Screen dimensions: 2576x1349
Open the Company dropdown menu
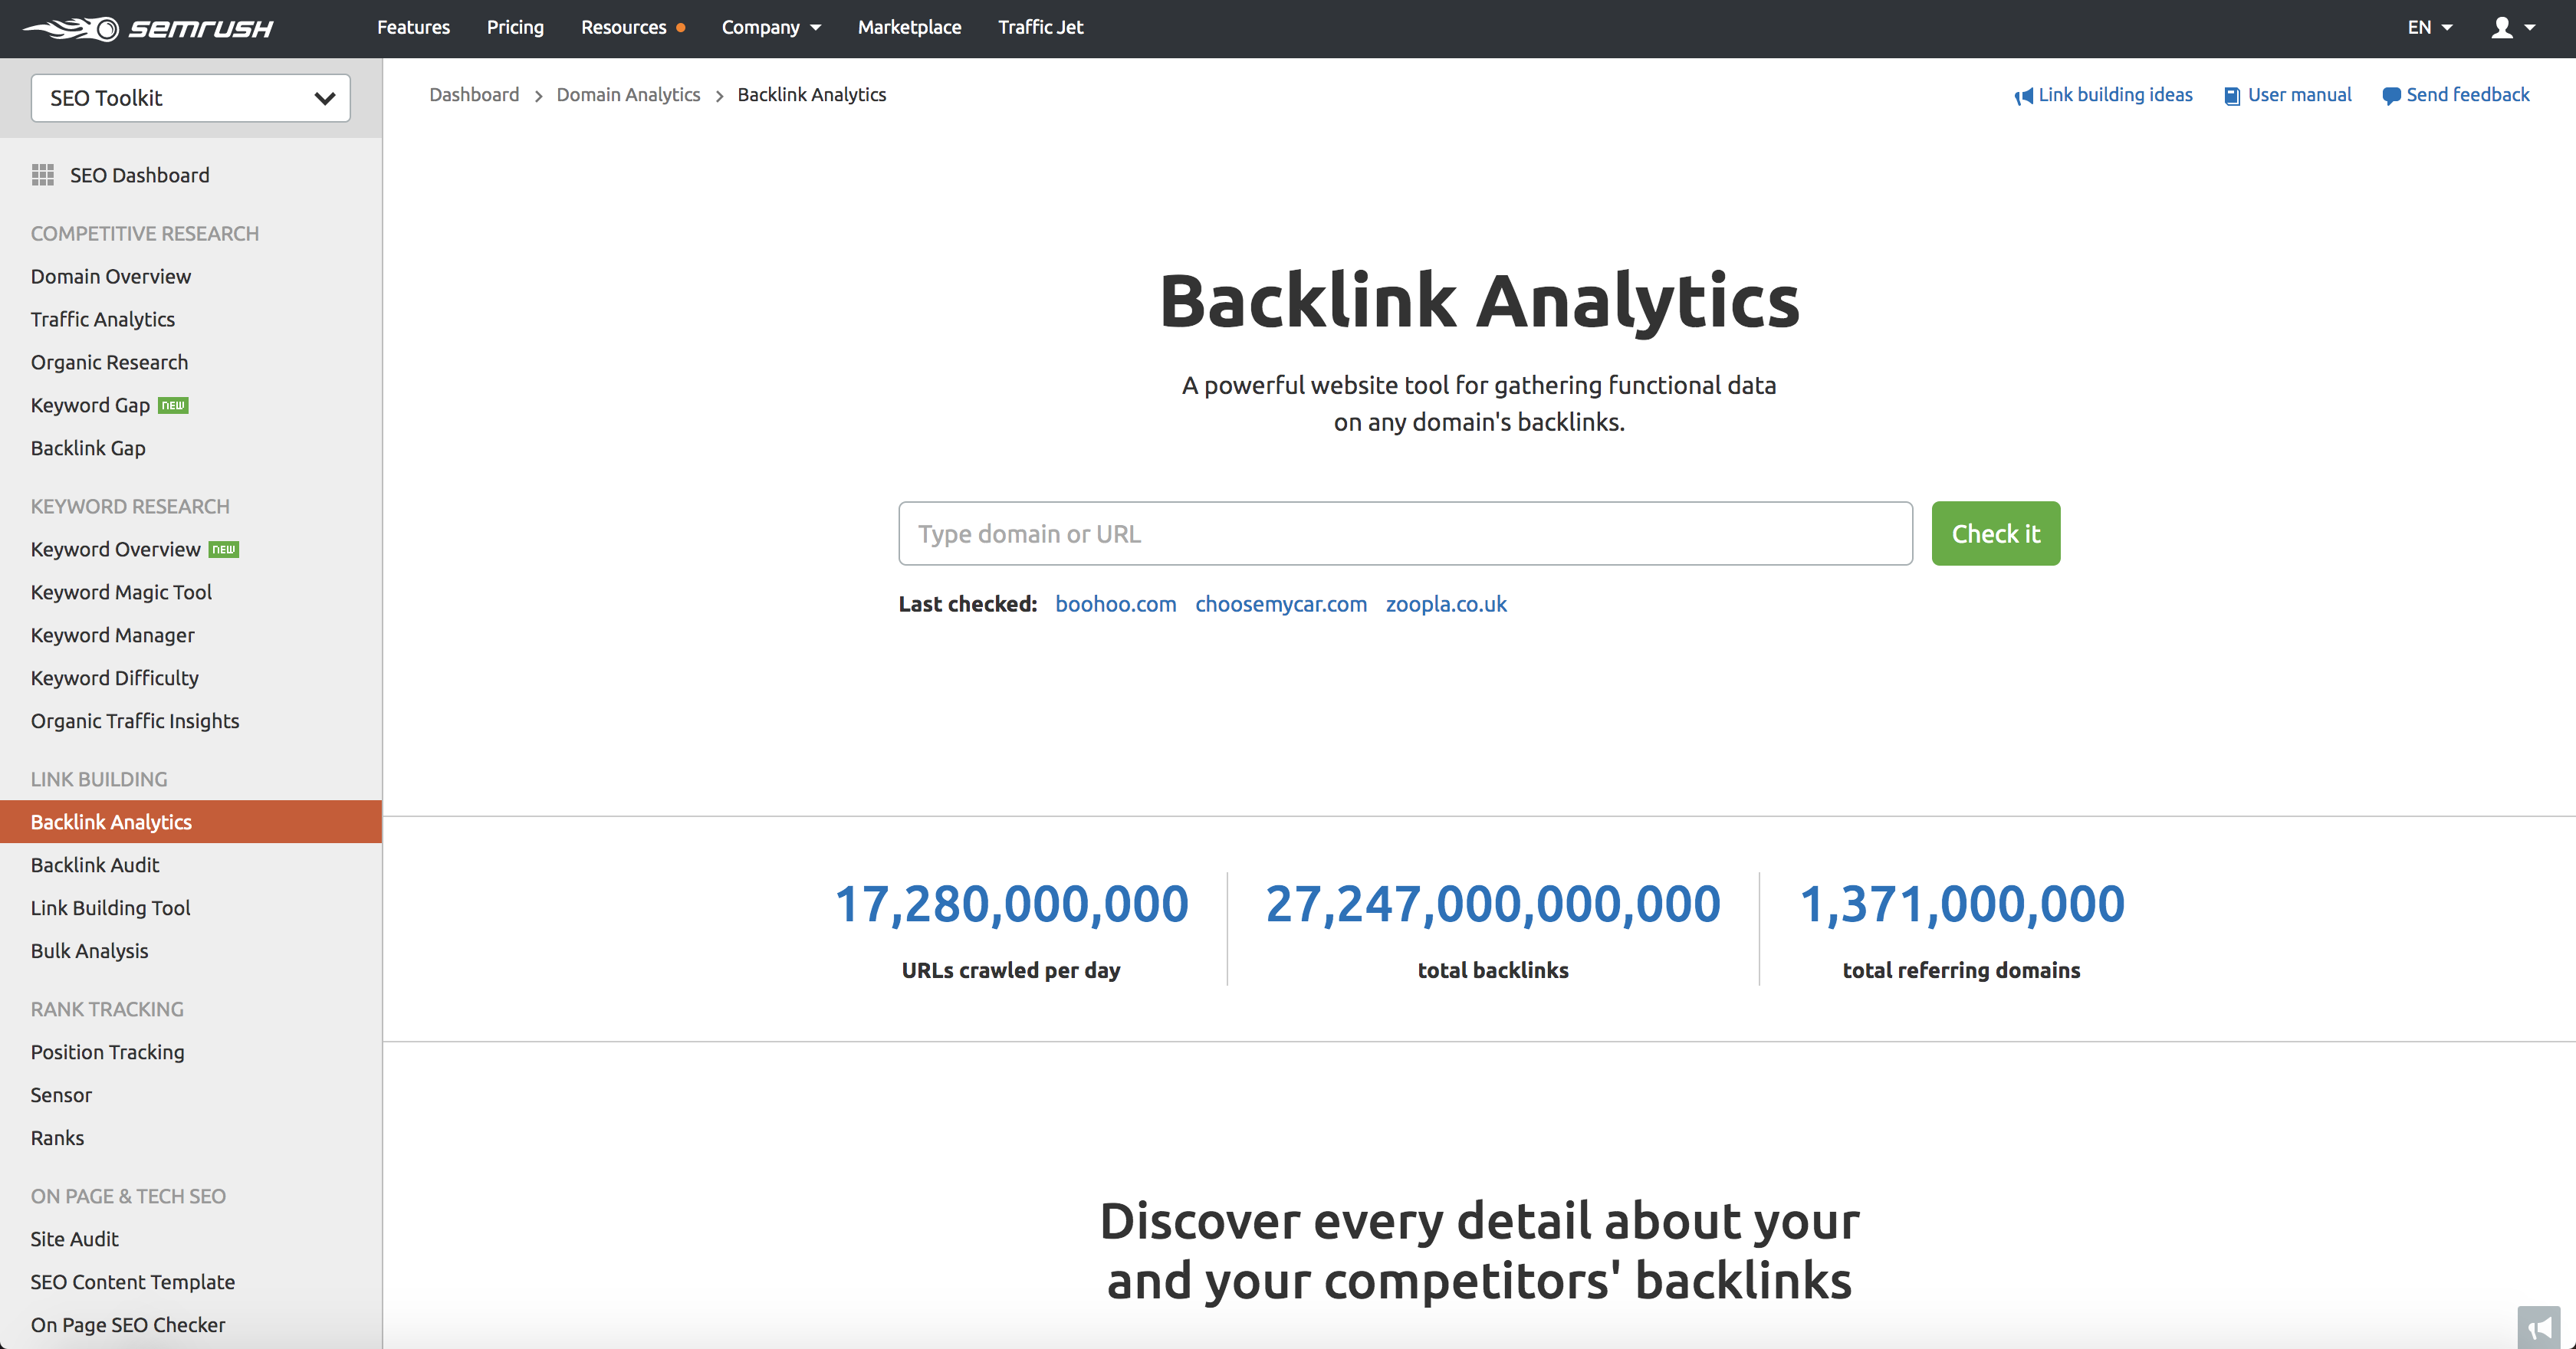click(771, 28)
